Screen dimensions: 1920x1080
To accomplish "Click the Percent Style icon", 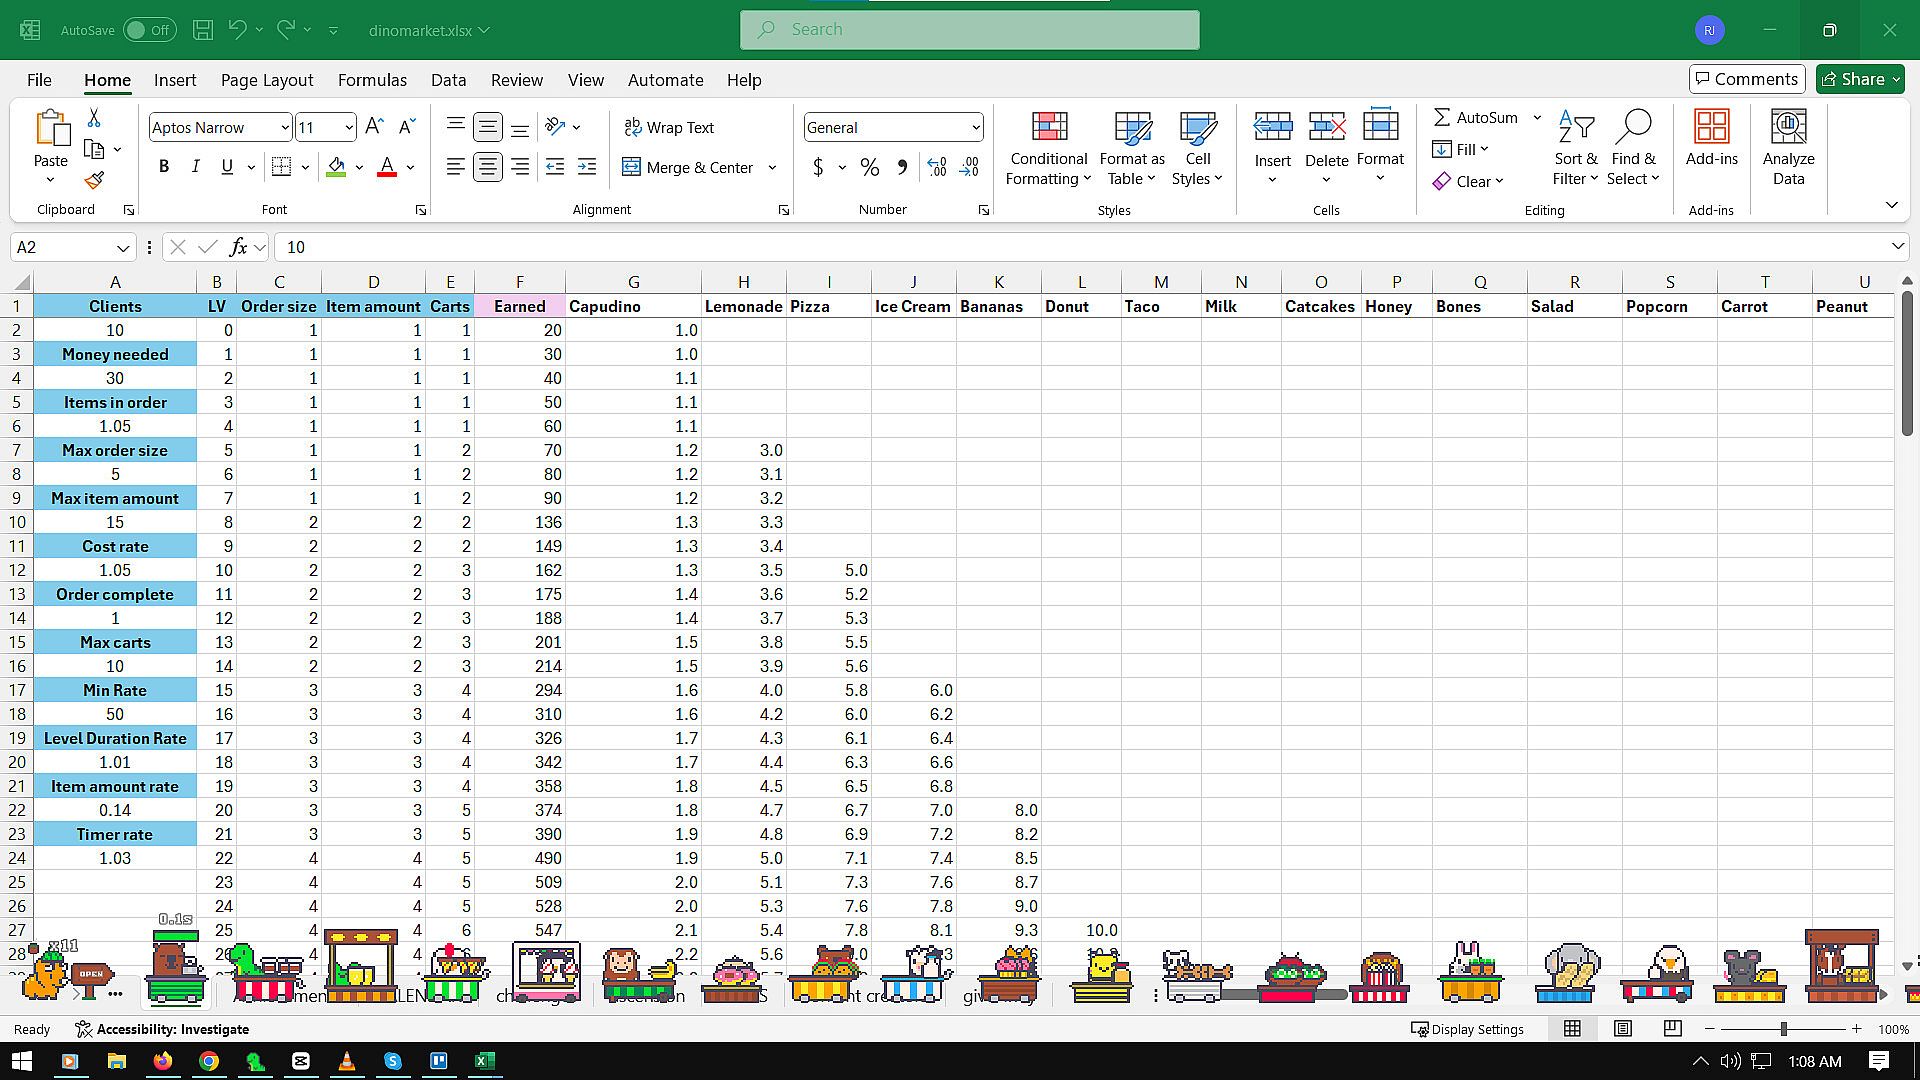I will click(870, 167).
